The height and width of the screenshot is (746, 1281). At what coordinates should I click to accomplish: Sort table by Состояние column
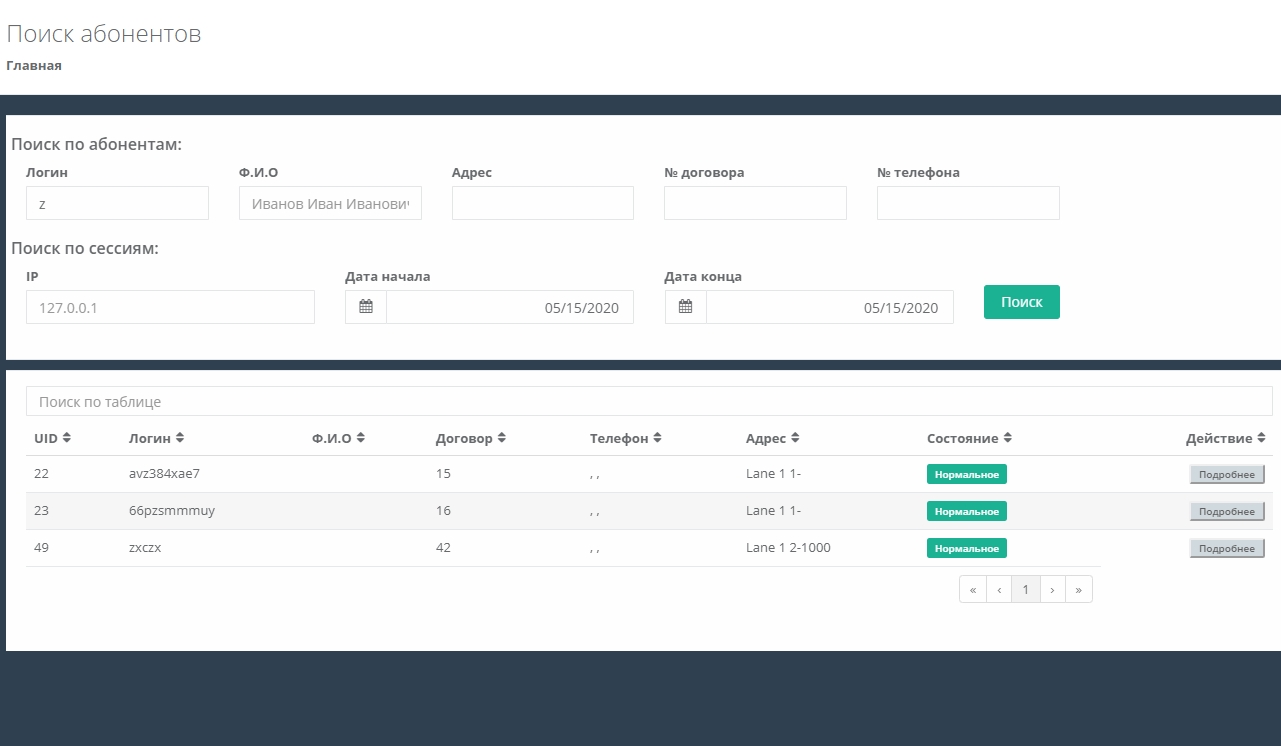click(969, 438)
